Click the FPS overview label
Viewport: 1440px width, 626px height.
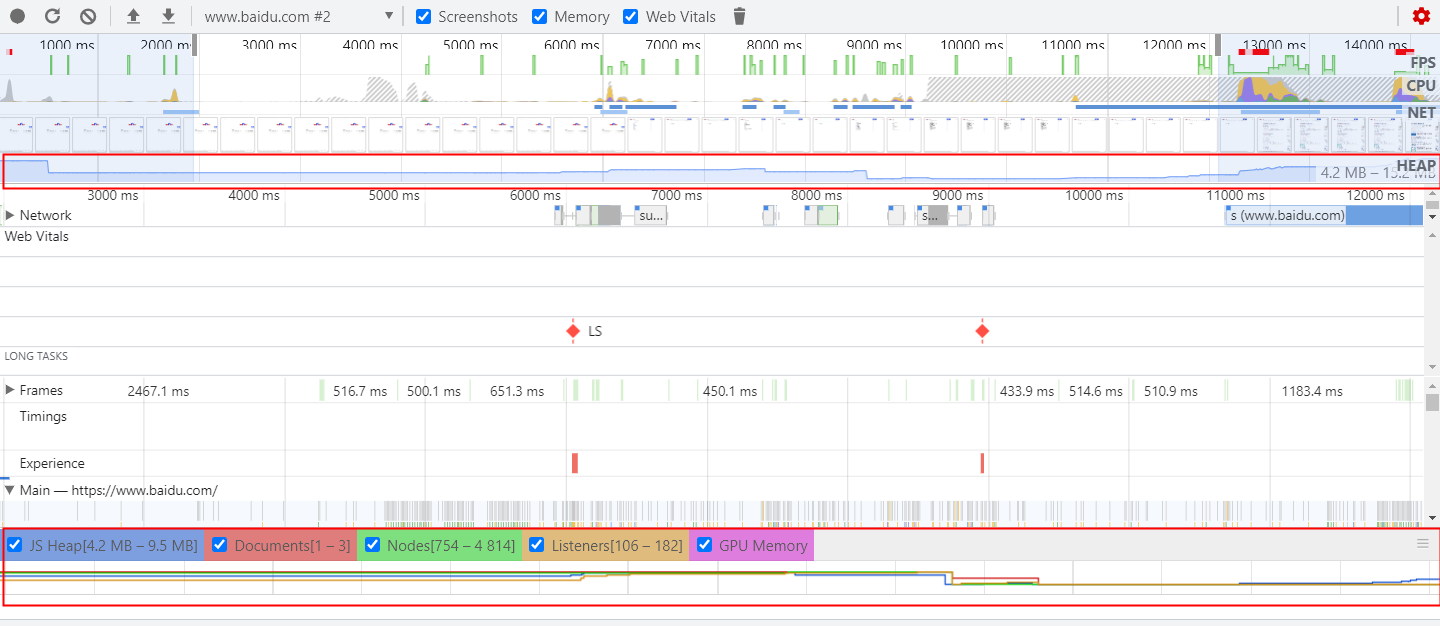(x=1422, y=63)
